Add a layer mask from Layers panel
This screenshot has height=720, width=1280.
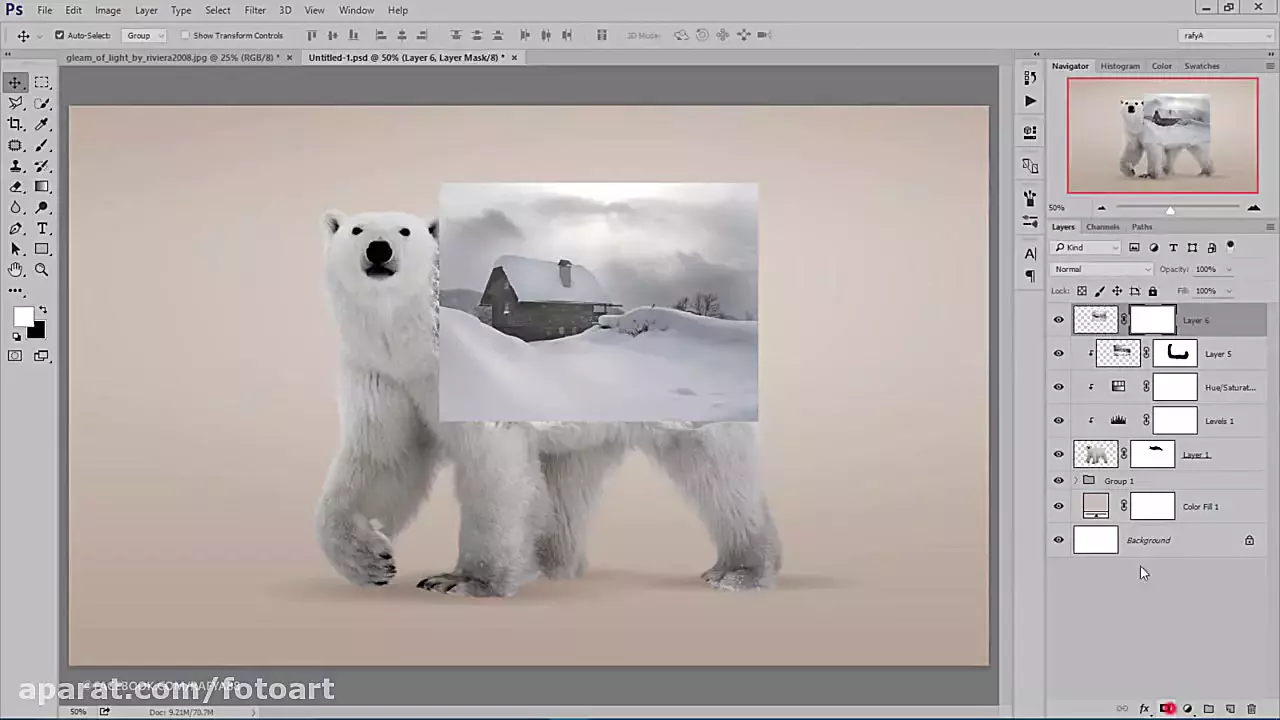click(x=1166, y=709)
